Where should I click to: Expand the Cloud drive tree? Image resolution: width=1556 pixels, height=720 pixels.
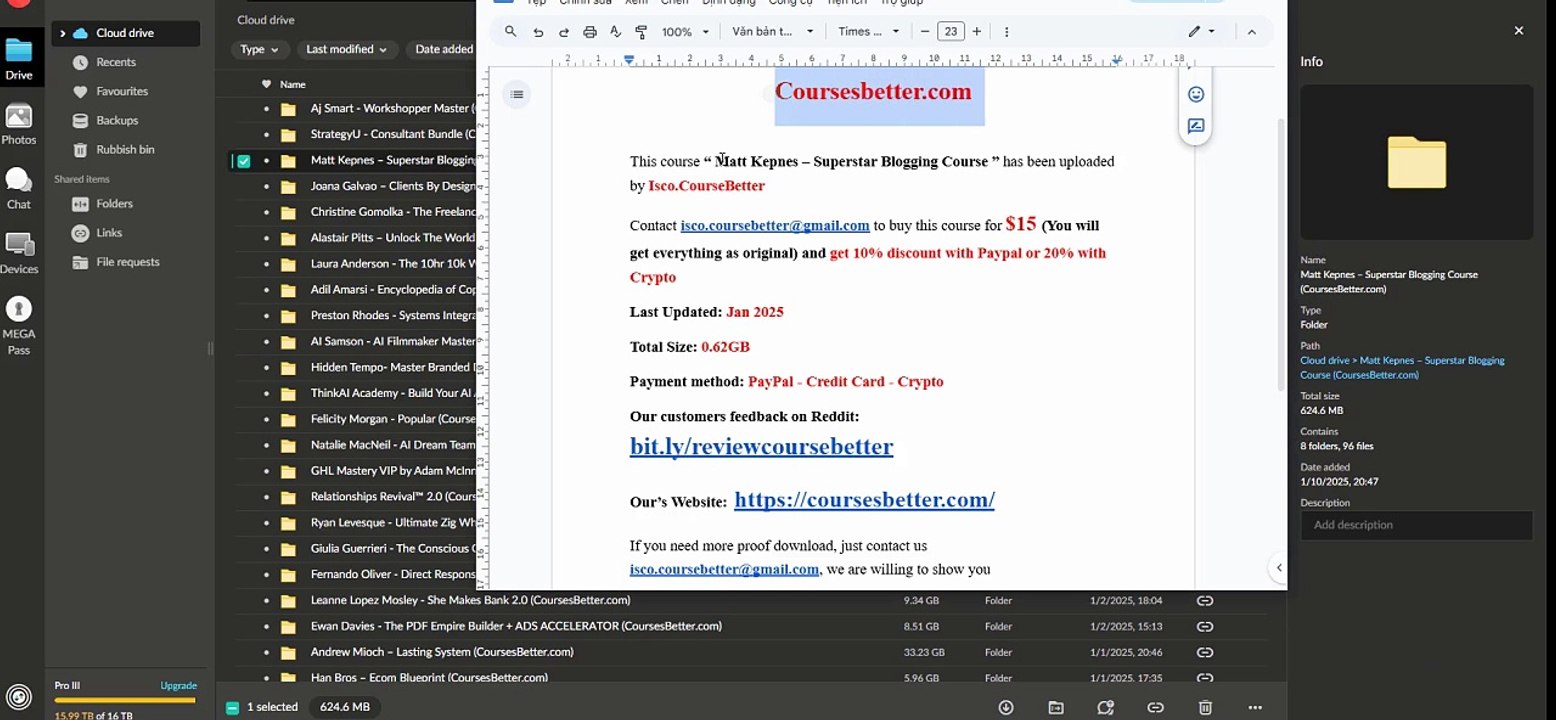[62, 33]
